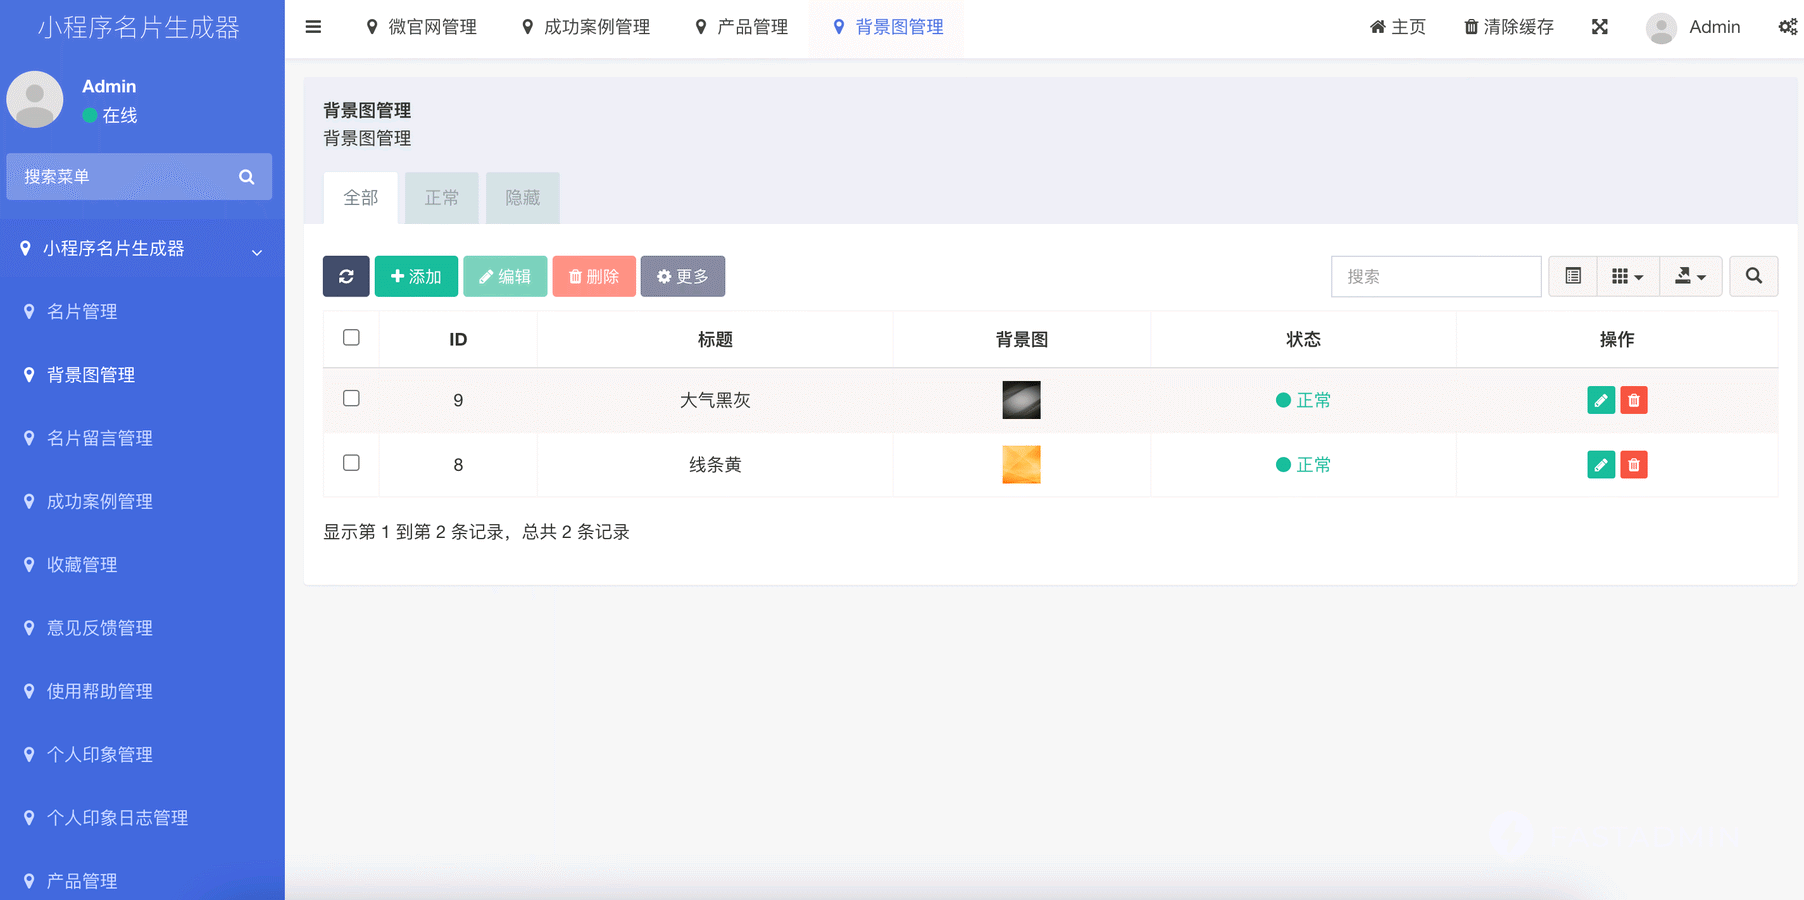This screenshot has height=900, width=1804.
Task: Open the export dropdown menu
Action: [x=1691, y=276]
